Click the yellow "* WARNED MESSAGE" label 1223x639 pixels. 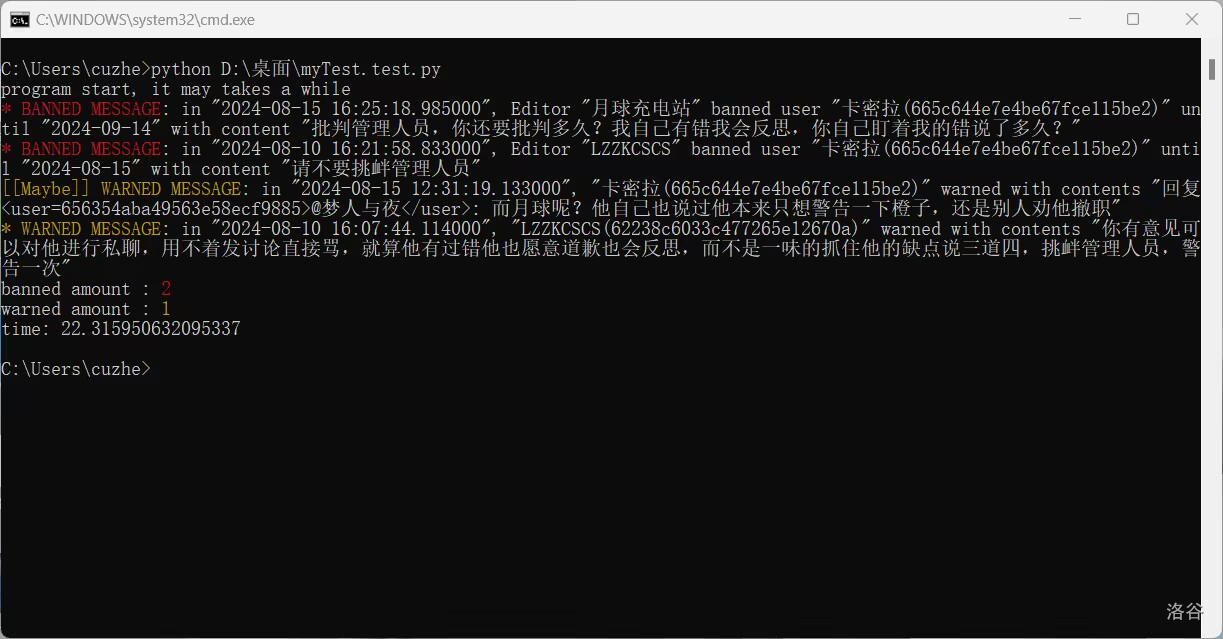(81, 229)
